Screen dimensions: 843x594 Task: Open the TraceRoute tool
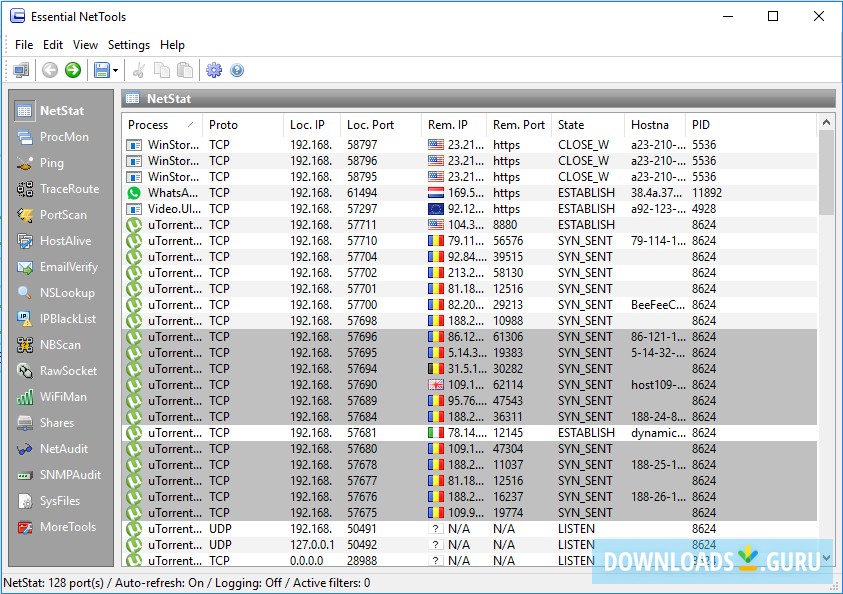point(67,189)
